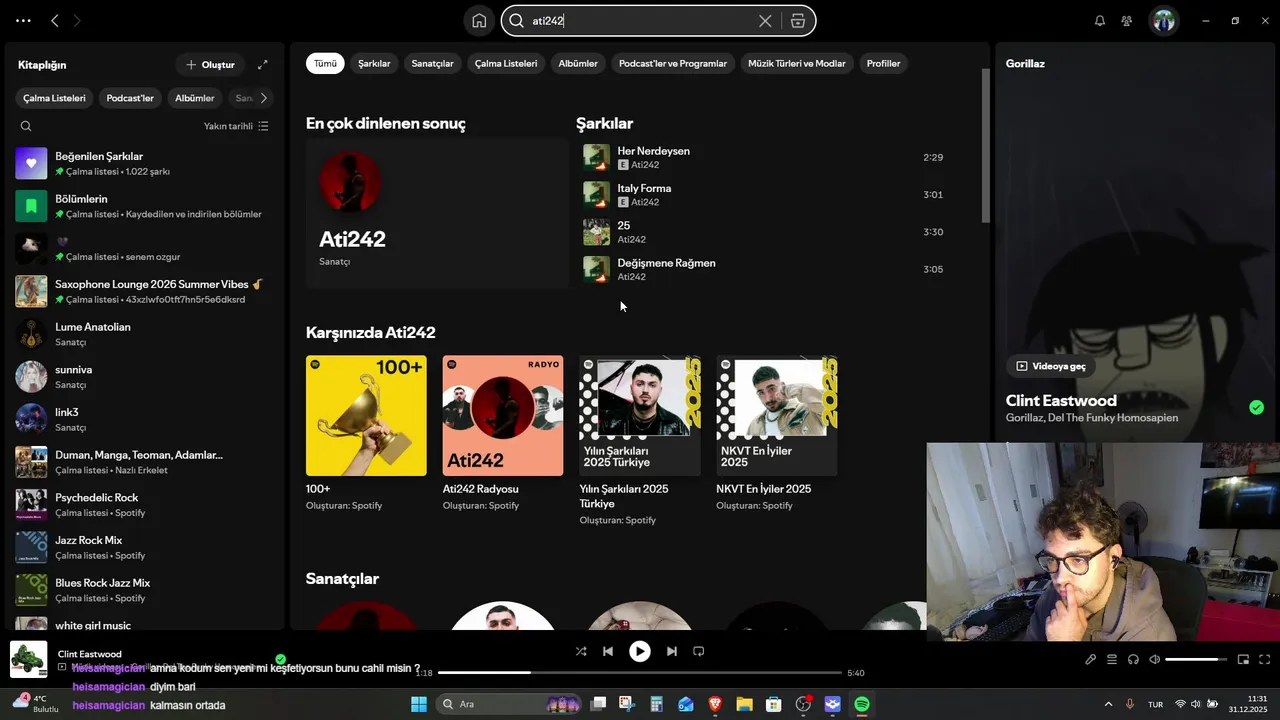Mute volume with the speaker icon
Image resolution: width=1280 pixels, height=720 pixels.
[x=1155, y=660]
